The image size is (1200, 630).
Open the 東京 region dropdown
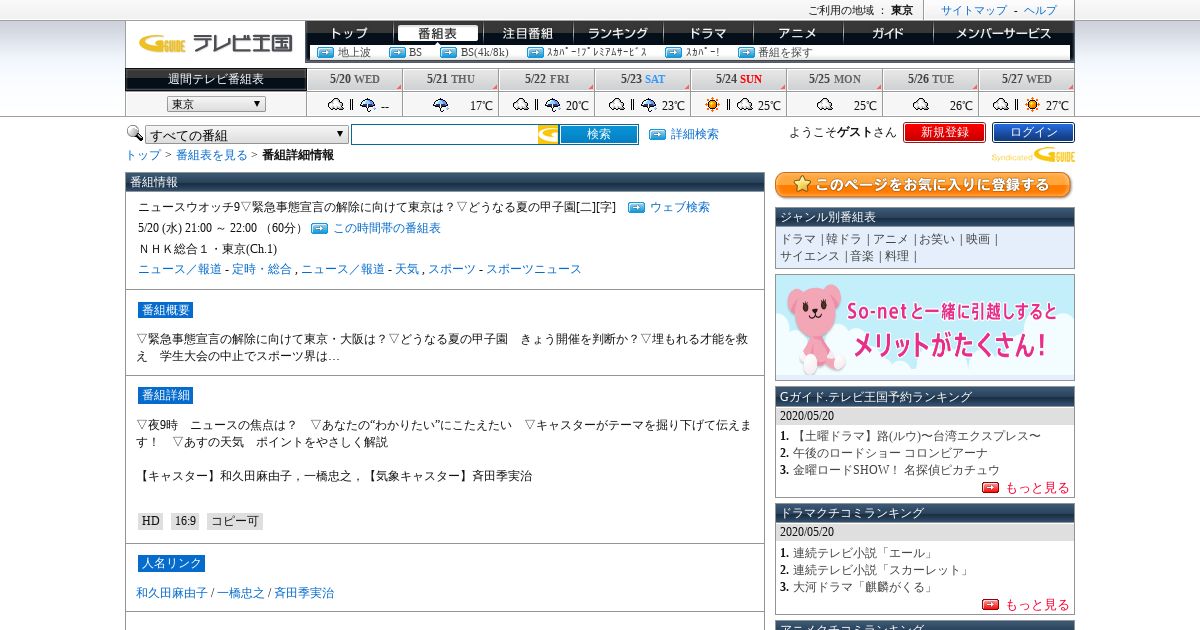(216, 104)
